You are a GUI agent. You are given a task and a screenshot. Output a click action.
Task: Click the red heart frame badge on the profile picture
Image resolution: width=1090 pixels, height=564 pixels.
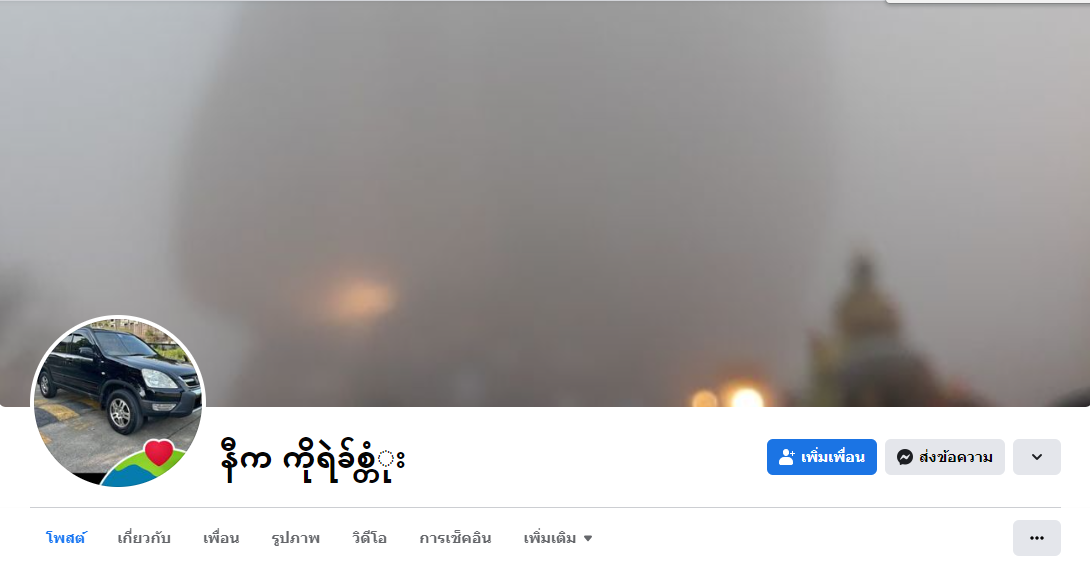pos(158,452)
